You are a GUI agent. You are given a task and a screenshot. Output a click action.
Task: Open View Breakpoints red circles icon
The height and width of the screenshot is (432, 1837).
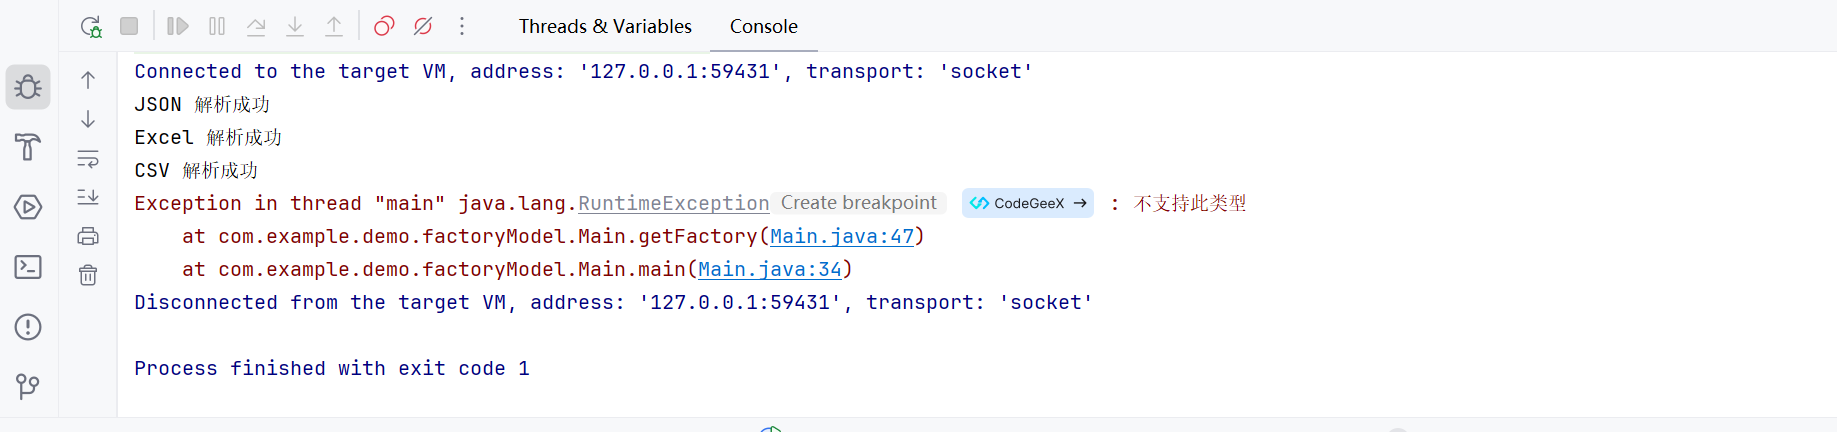coord(384,27)
